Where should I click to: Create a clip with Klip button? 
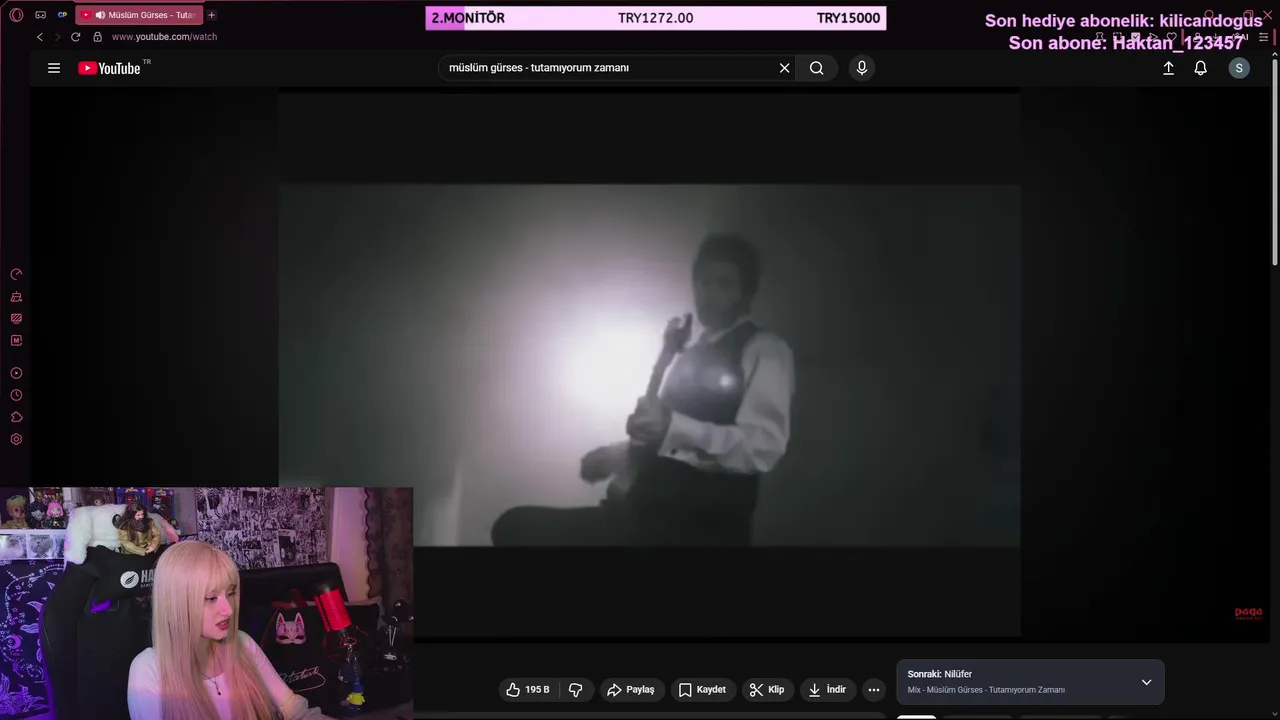(x=767, y=690)
